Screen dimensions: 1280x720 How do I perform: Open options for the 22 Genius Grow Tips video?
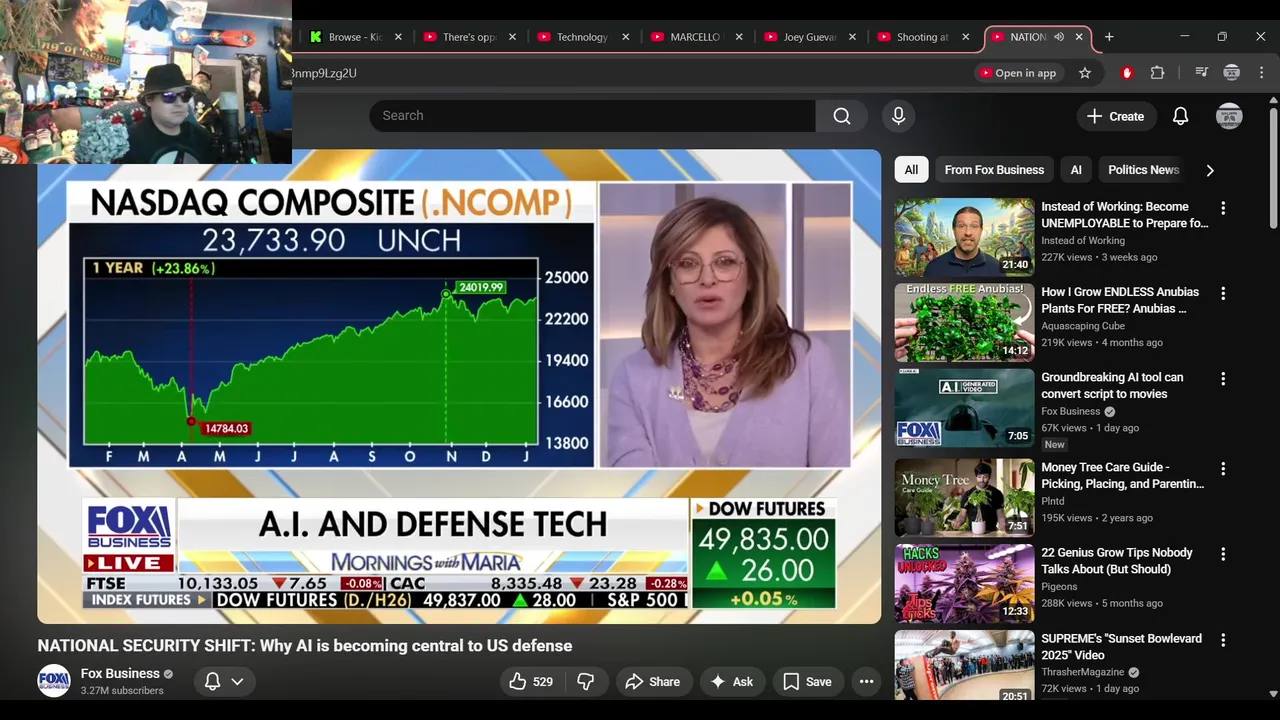tap(1222, 554)
